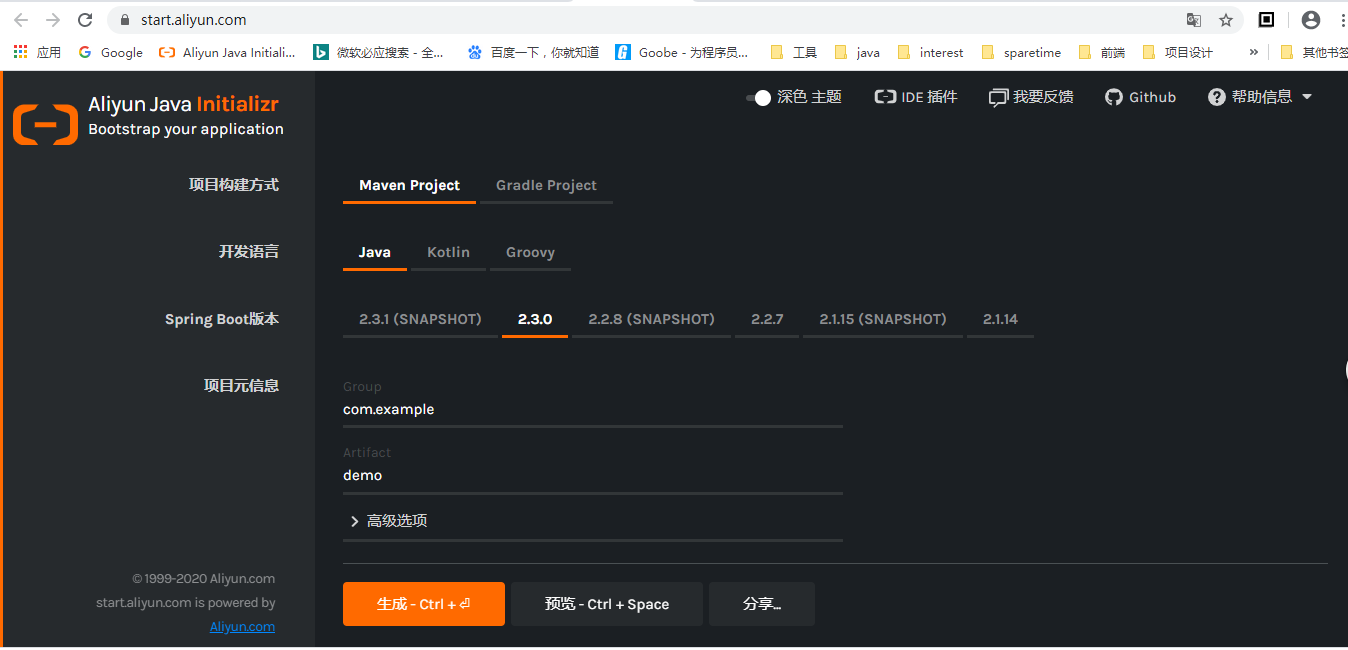
Task: Bookmark this page with star icon
Action: [x=1226, y=20]
